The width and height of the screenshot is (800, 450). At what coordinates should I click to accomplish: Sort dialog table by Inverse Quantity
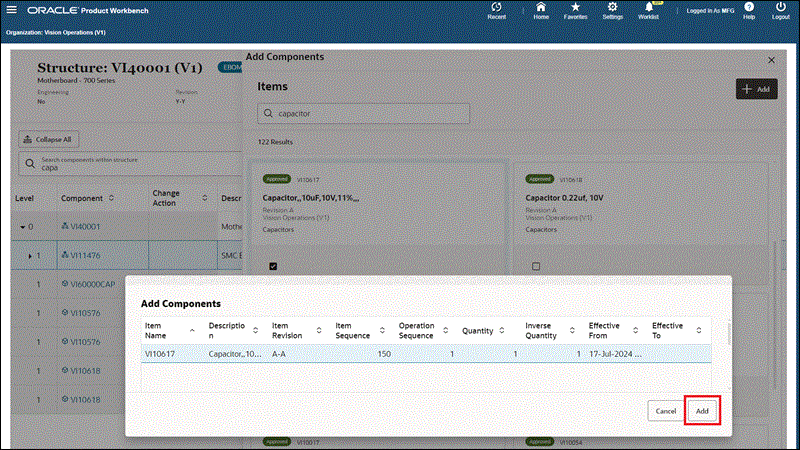[x=572, y=331]
